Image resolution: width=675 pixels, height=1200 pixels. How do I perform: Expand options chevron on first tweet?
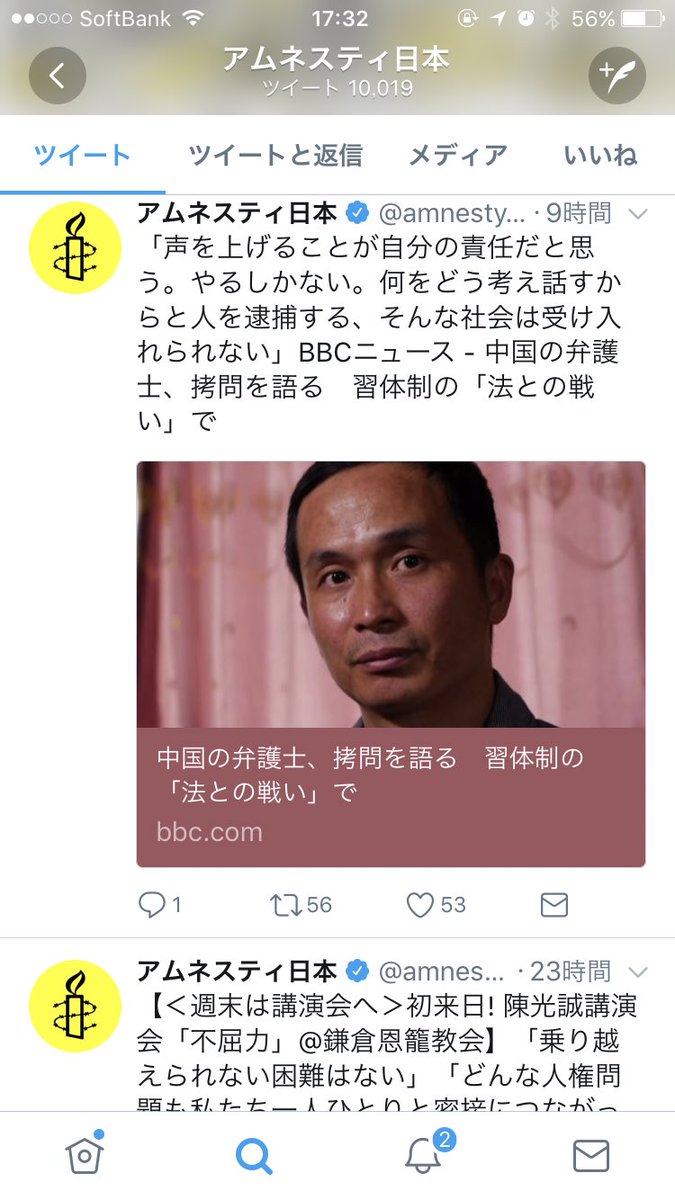click(637, 213)
